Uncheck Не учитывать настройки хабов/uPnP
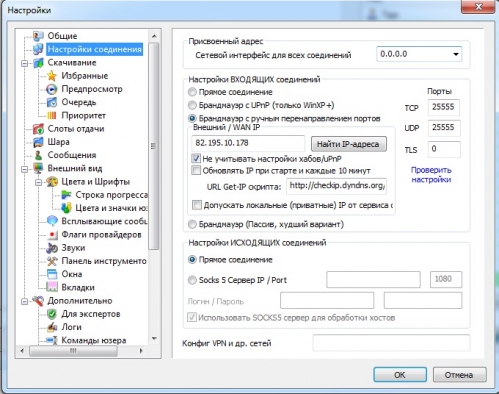This screenshot has width=499, height=394. (196, 158)
